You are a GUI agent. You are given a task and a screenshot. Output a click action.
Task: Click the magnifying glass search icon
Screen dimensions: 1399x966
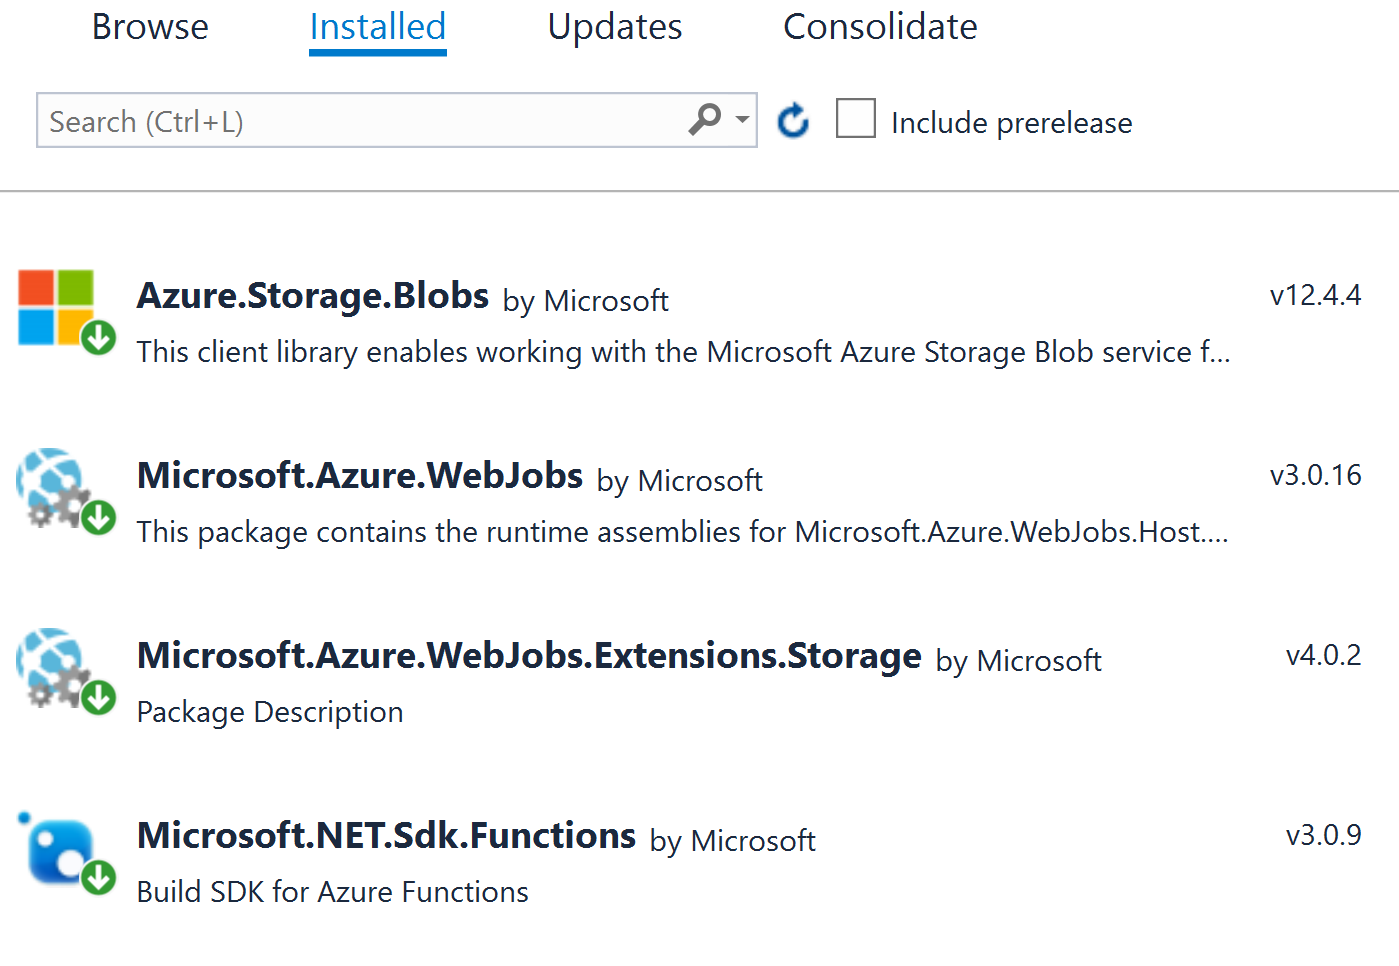point(705,118)
